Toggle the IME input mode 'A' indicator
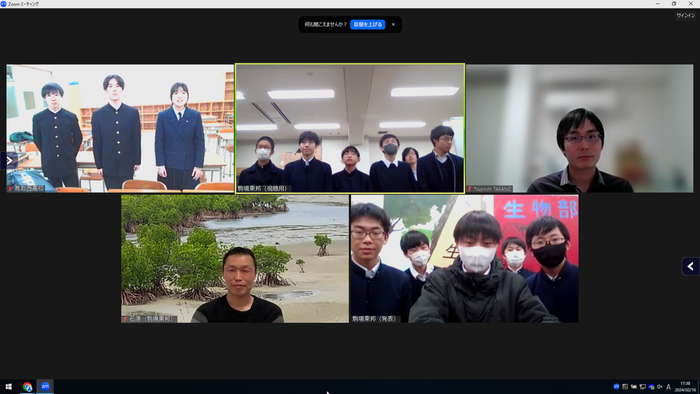 tap(668, 387)
